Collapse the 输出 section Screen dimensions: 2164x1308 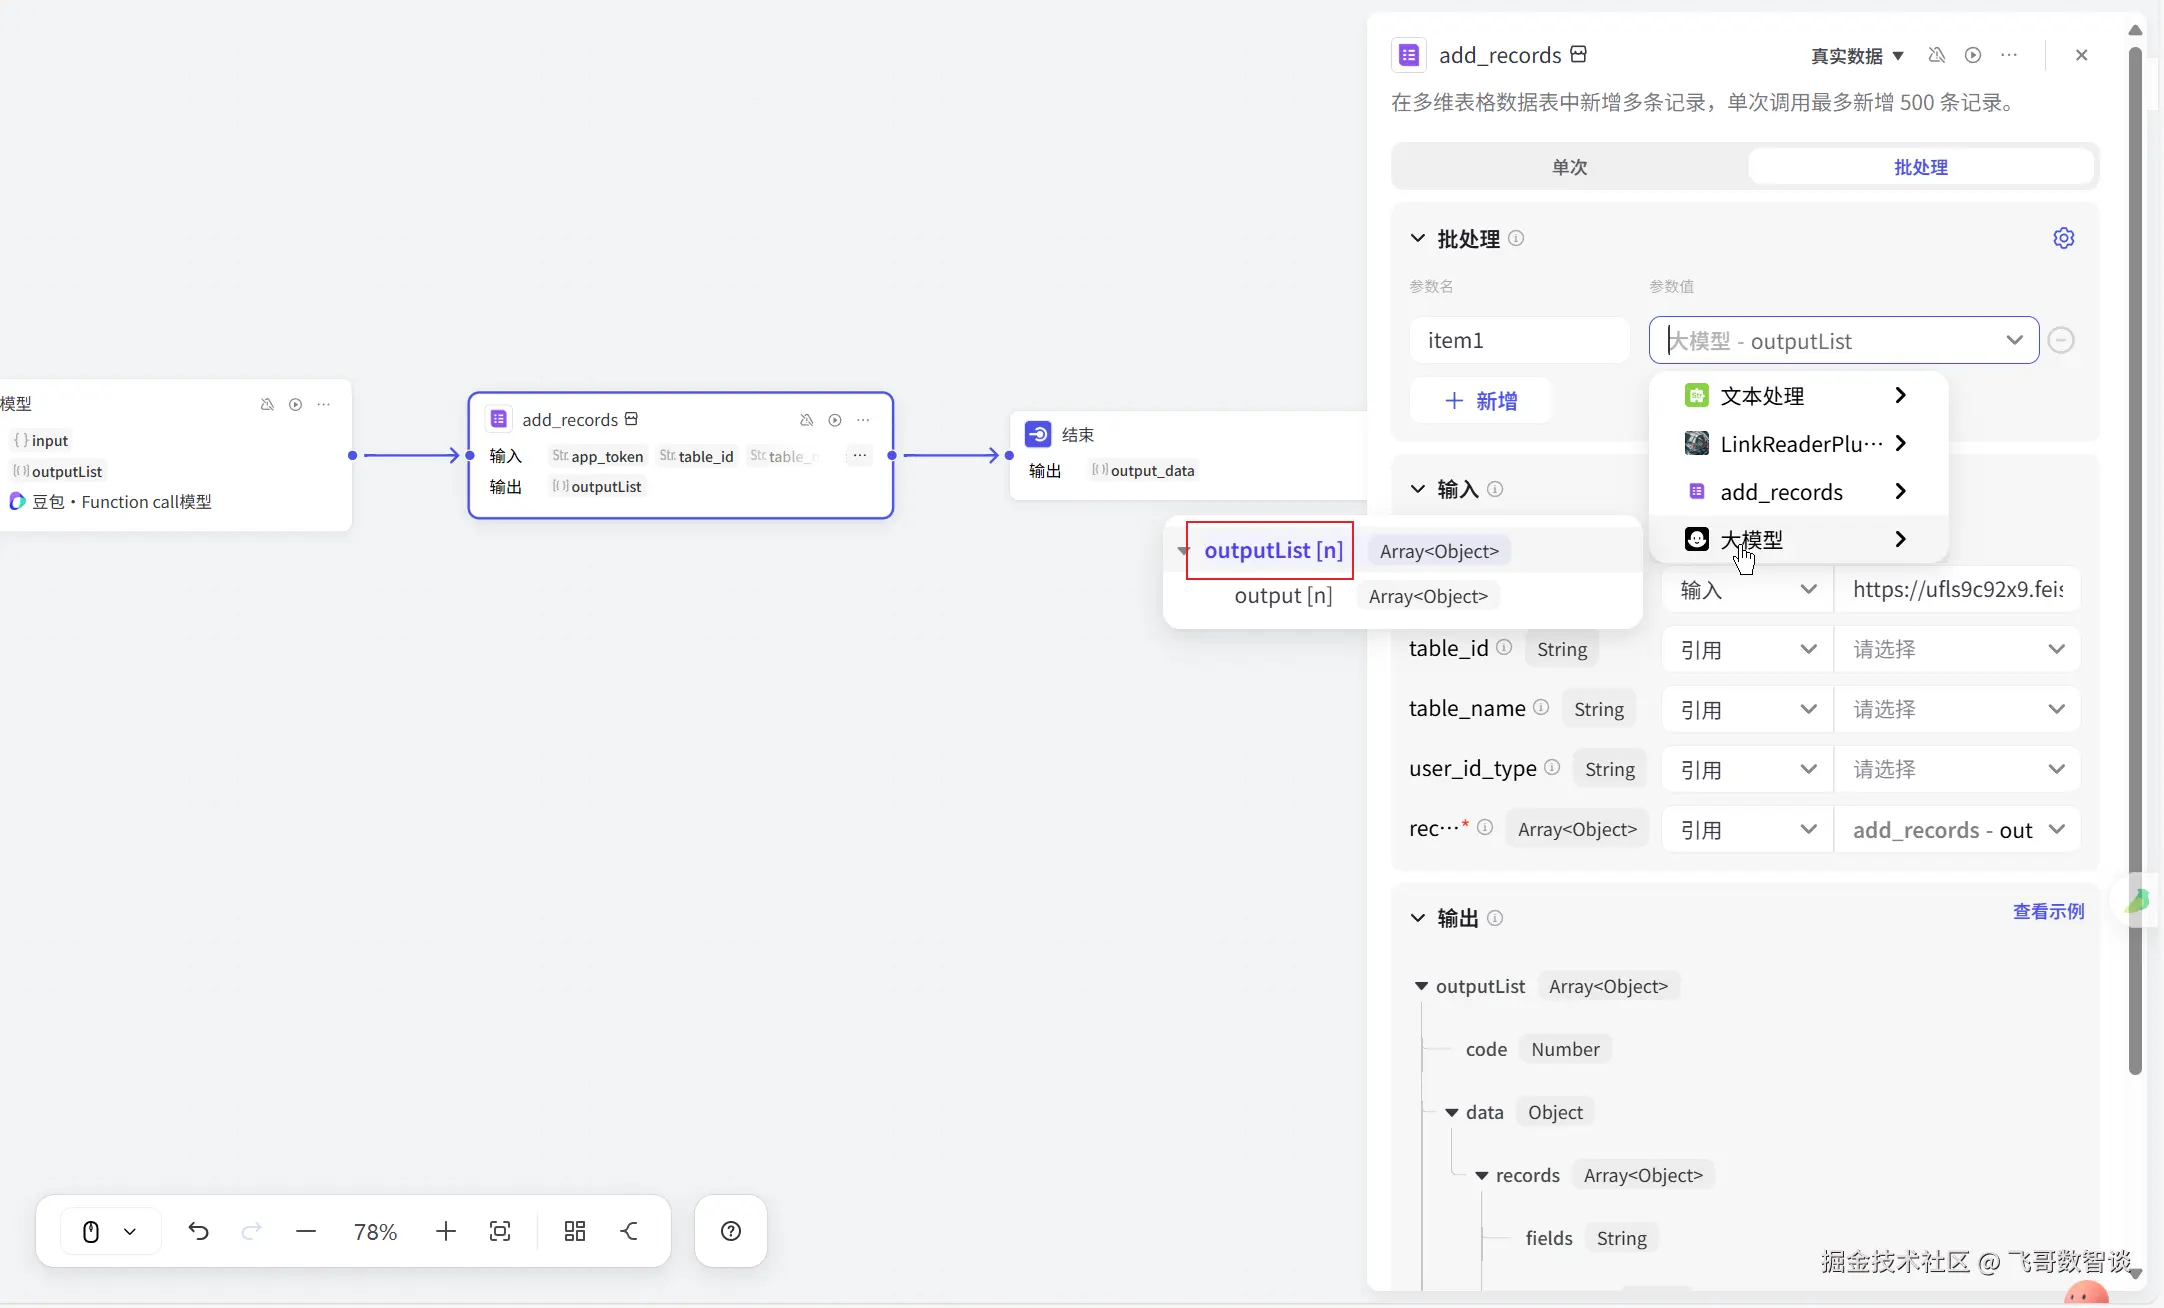(x=1418, y=918)
